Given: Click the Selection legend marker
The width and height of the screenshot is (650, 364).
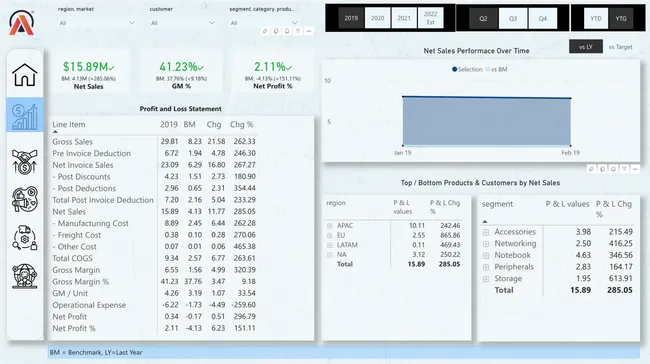Looking at the screenshot, I should [x=455, y=69].
